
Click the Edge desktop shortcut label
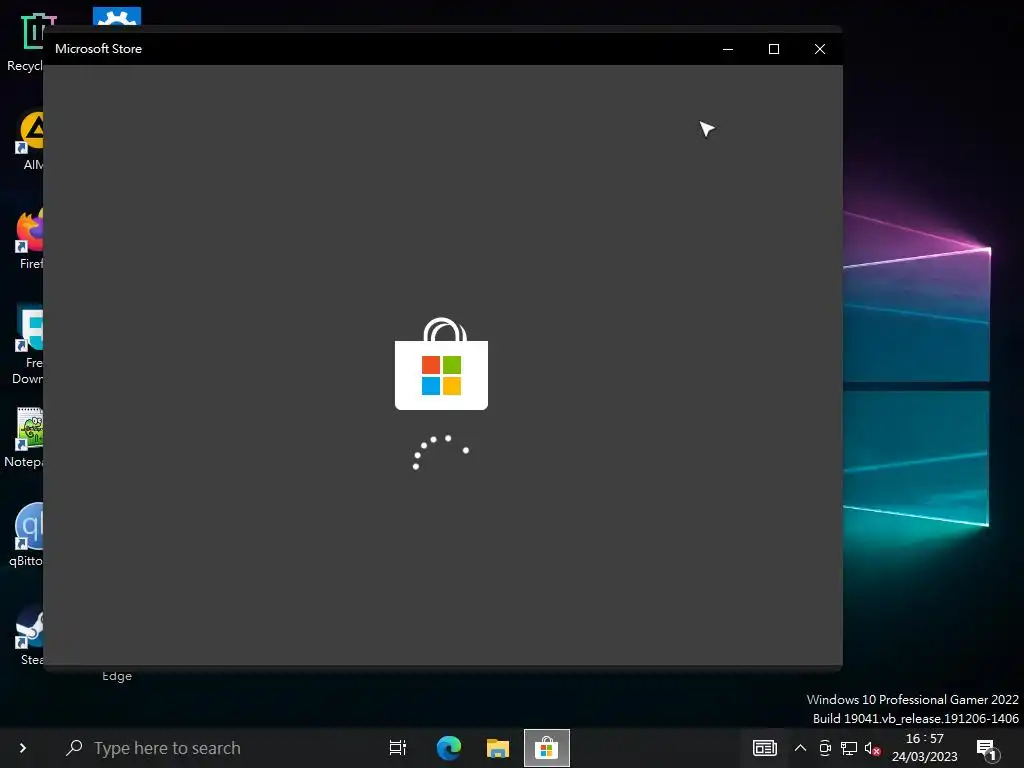coord(117,676)
